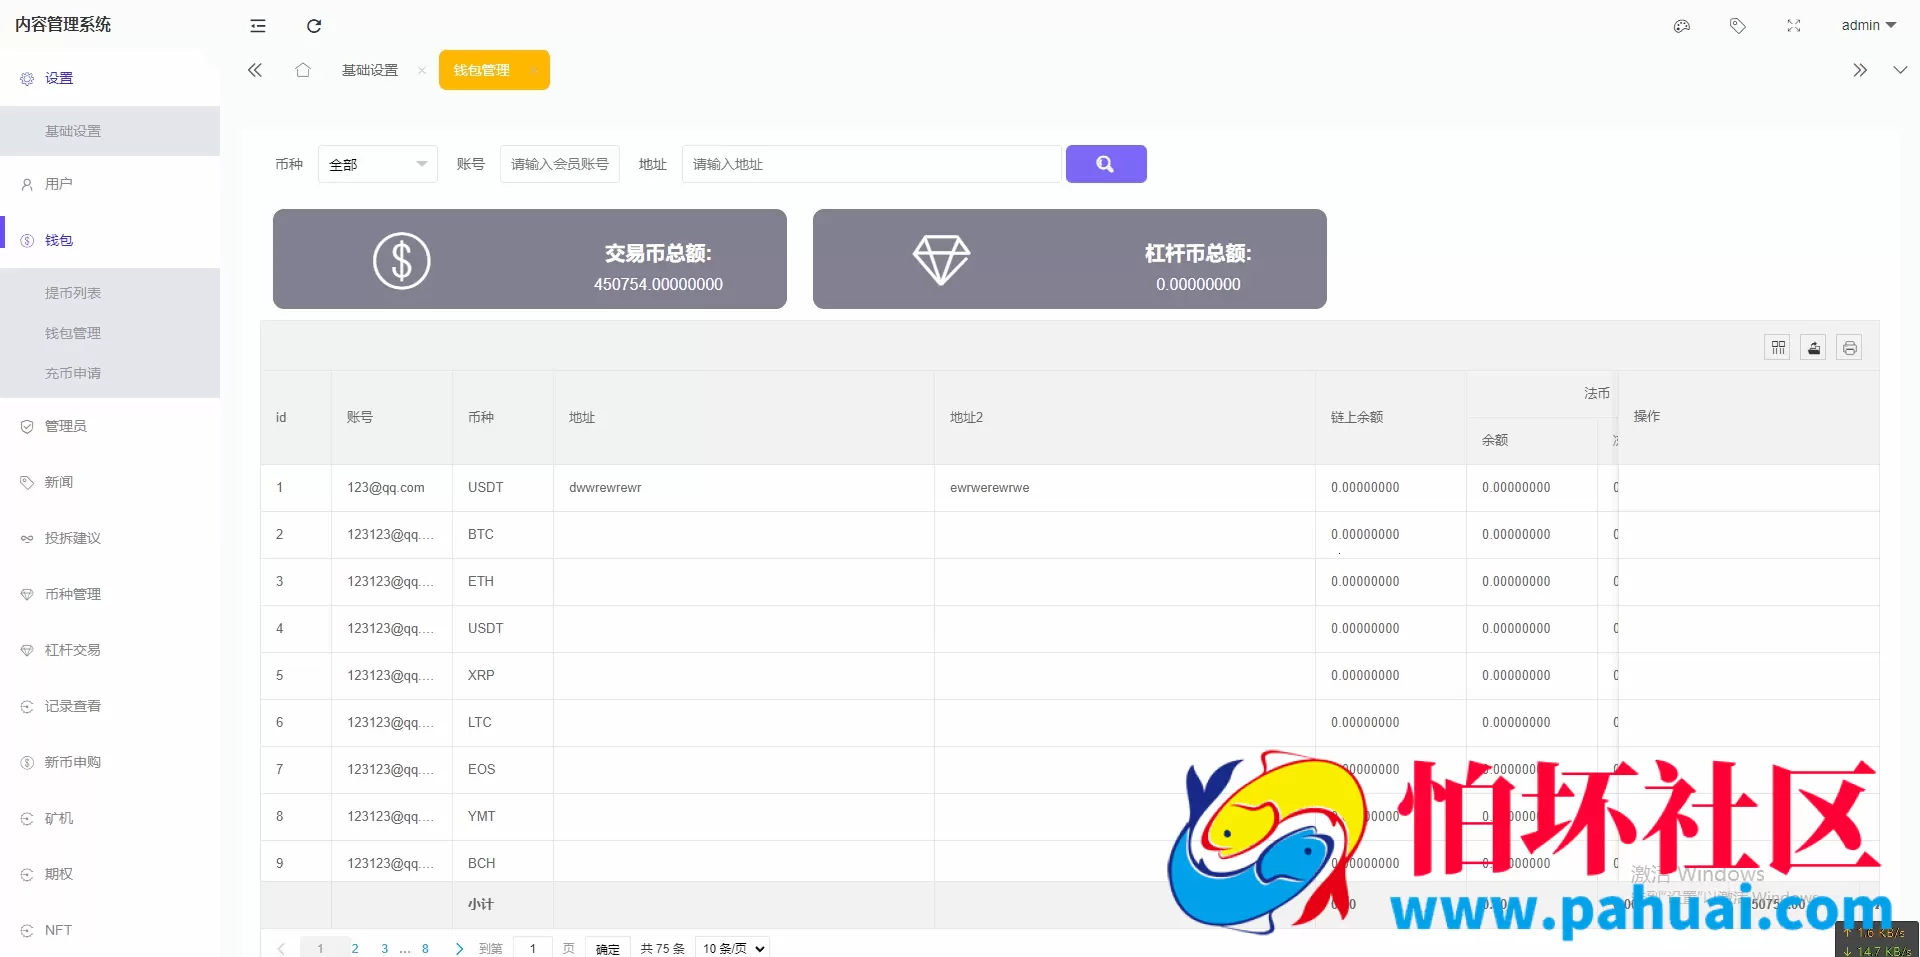This screenshot has height=957, width=1920.
Task: Focus the 账号 member account input
Action: [x=560, y=164]
